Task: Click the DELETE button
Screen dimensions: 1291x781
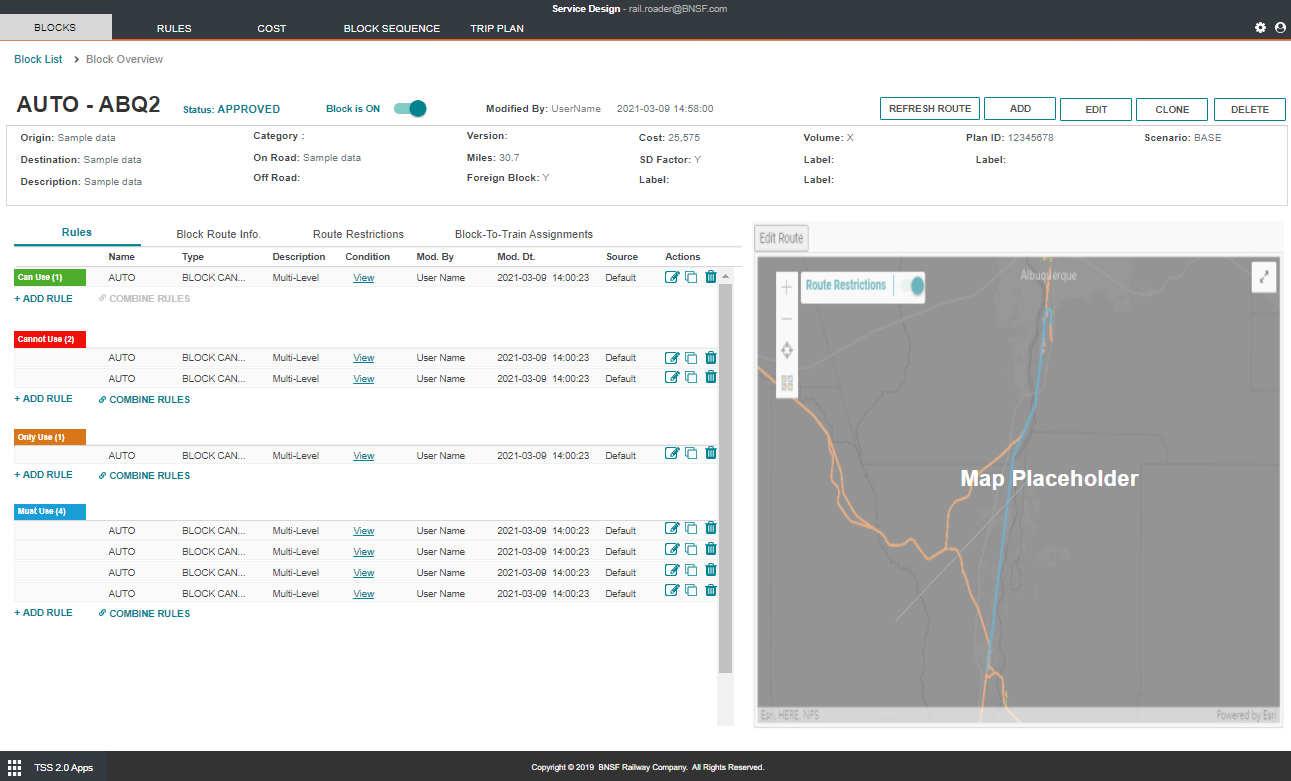Action: tap(1249, 109)
